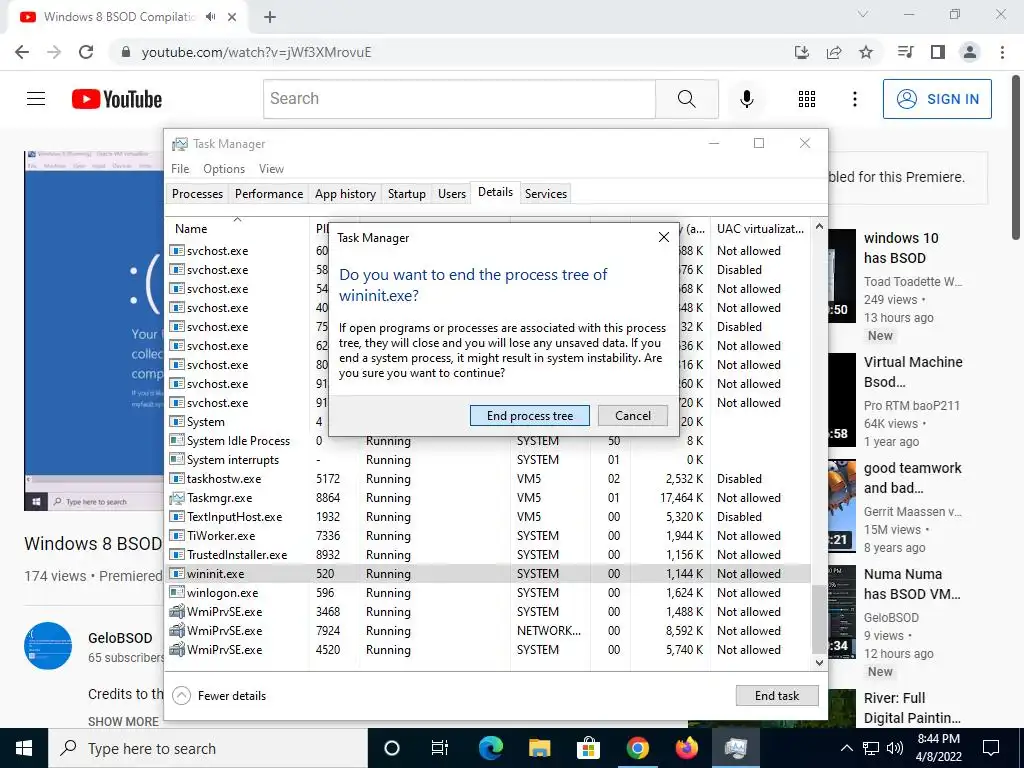Open the File menu in Task Manager
Image resolution: width=1024 pixels, height=768 pixels.
180,168
